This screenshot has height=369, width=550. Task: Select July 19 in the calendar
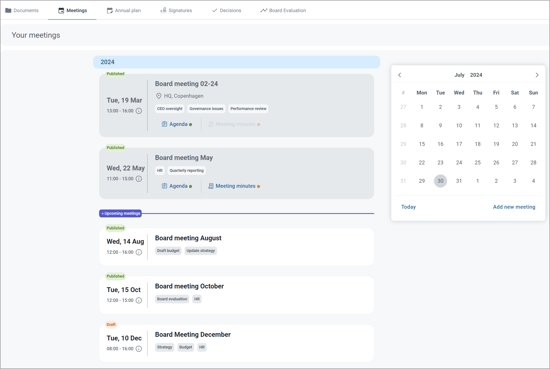pyautogui.click(x=496, y=144)
